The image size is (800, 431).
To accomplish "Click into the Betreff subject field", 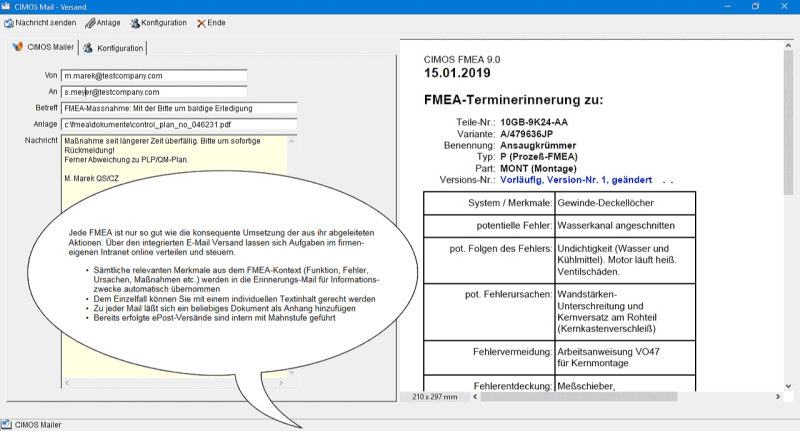I will point(178,108).
